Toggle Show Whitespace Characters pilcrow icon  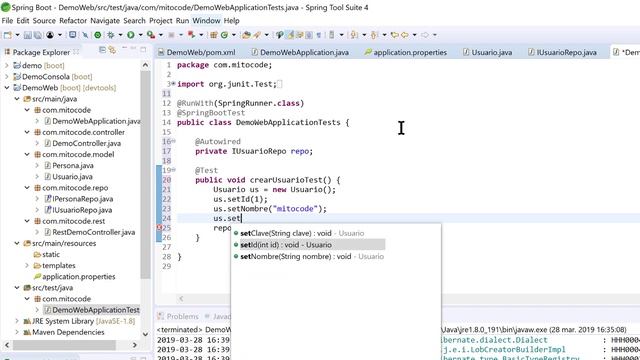click(318, 35)
